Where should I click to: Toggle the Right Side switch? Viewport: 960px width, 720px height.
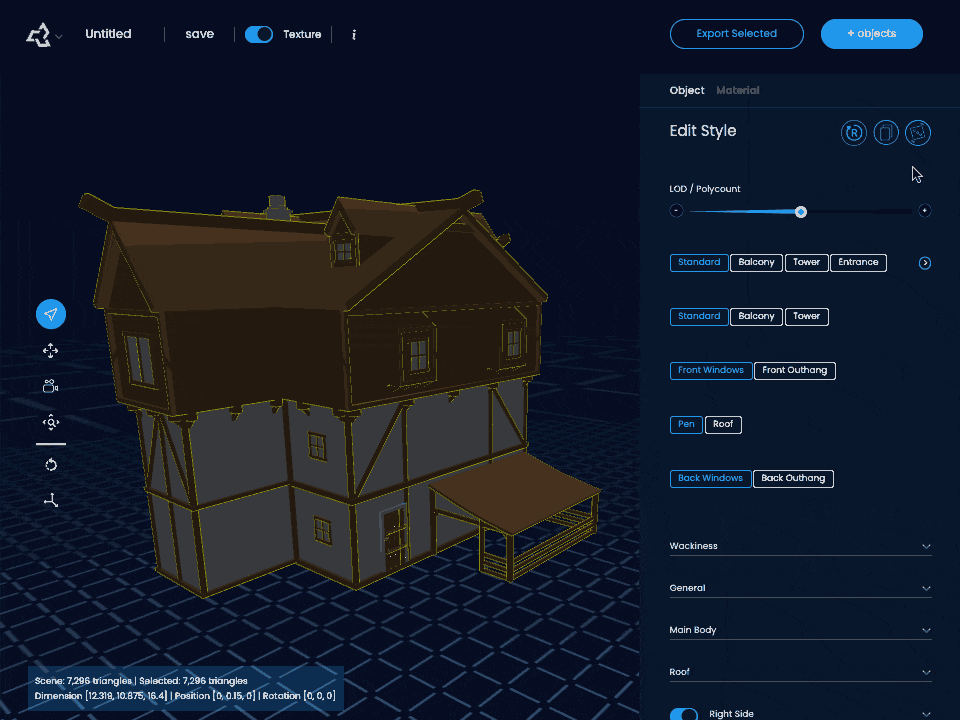pos(684,714)
